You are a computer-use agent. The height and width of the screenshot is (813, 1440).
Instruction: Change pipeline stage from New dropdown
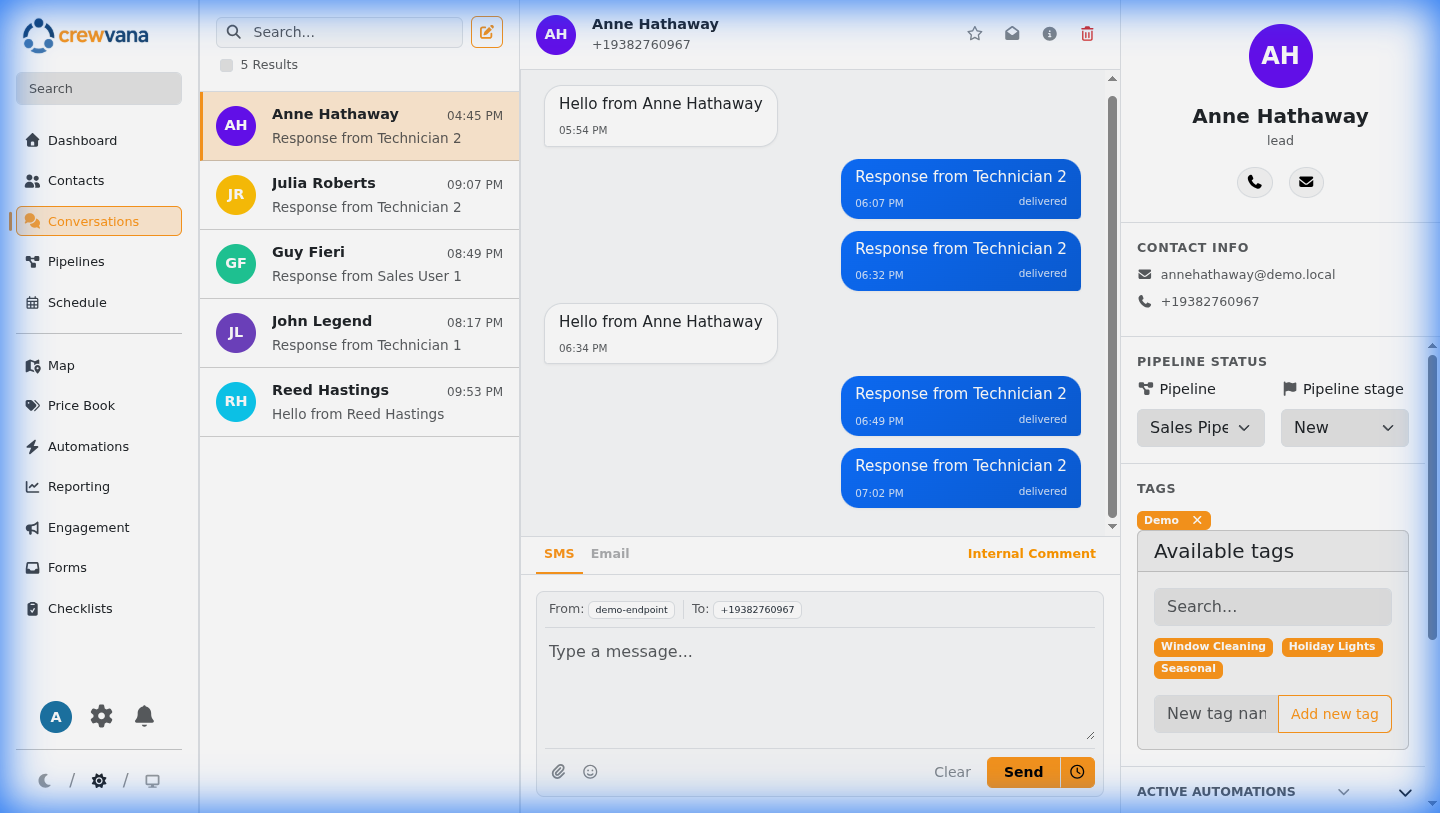click(x=1344, y=427)
